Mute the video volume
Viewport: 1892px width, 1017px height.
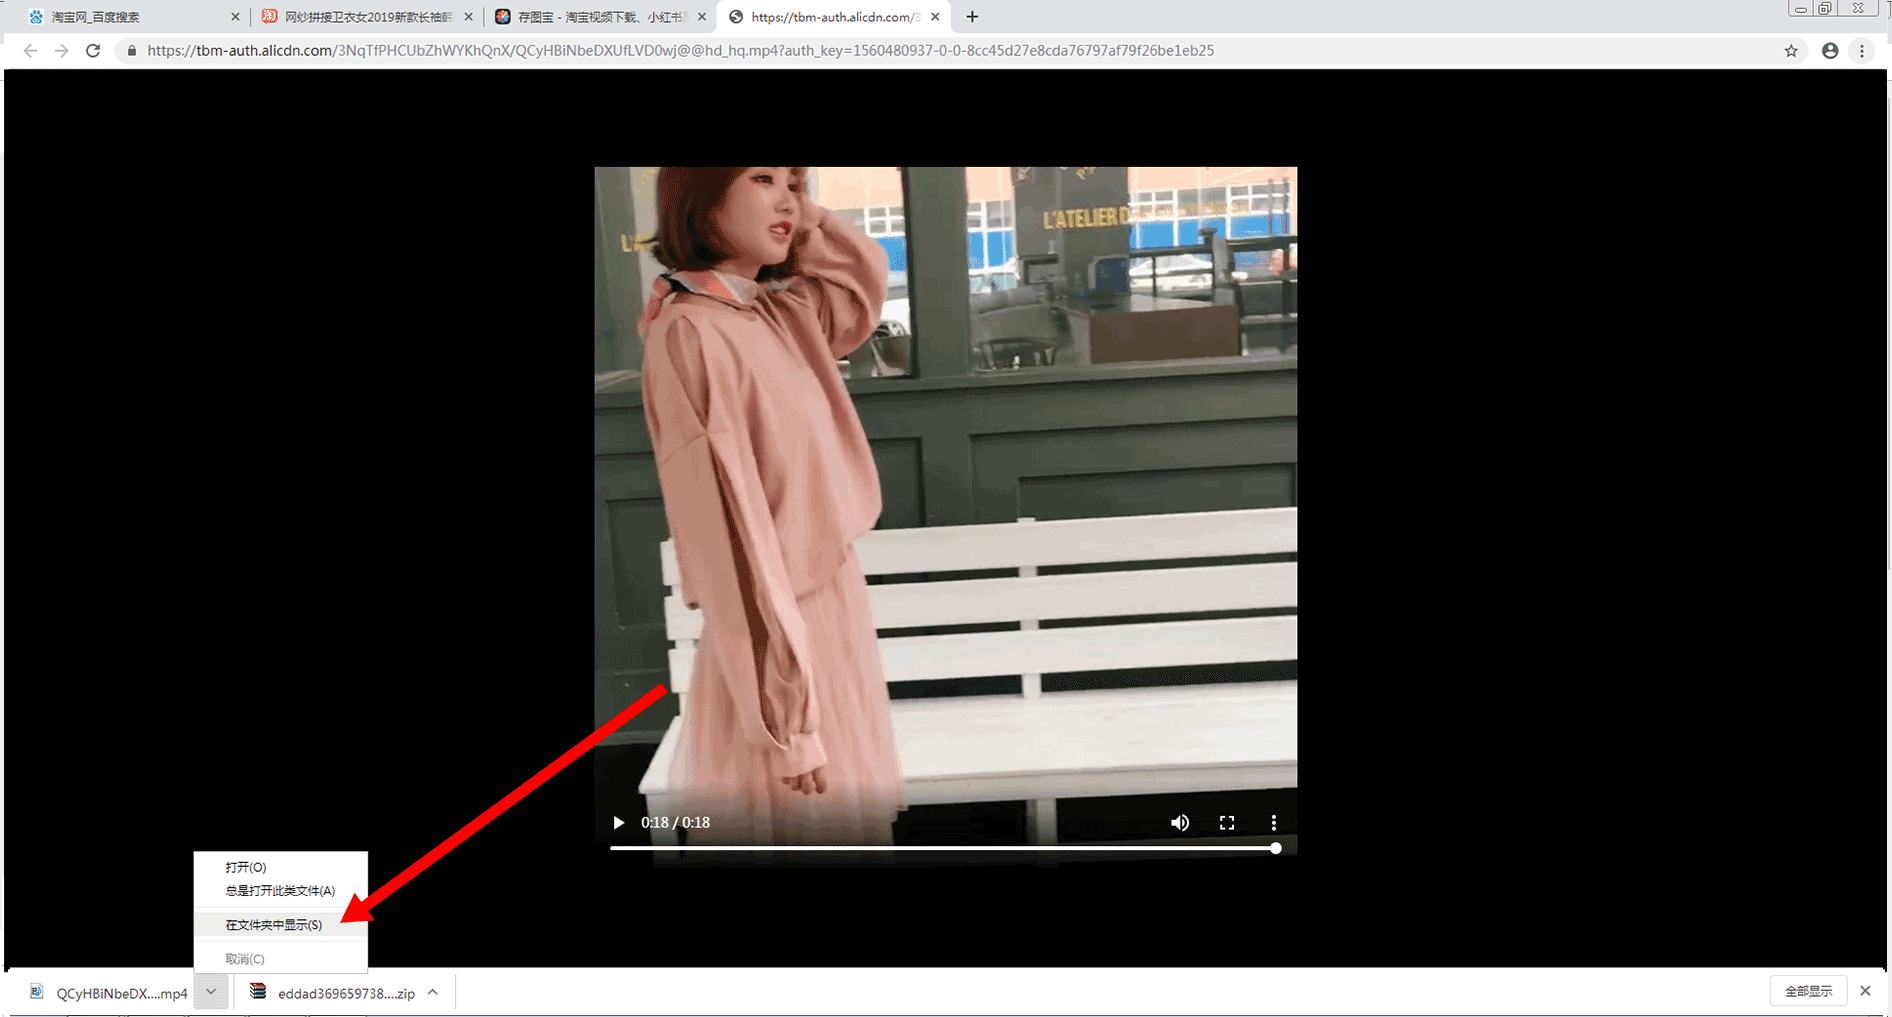point(1180,822)
